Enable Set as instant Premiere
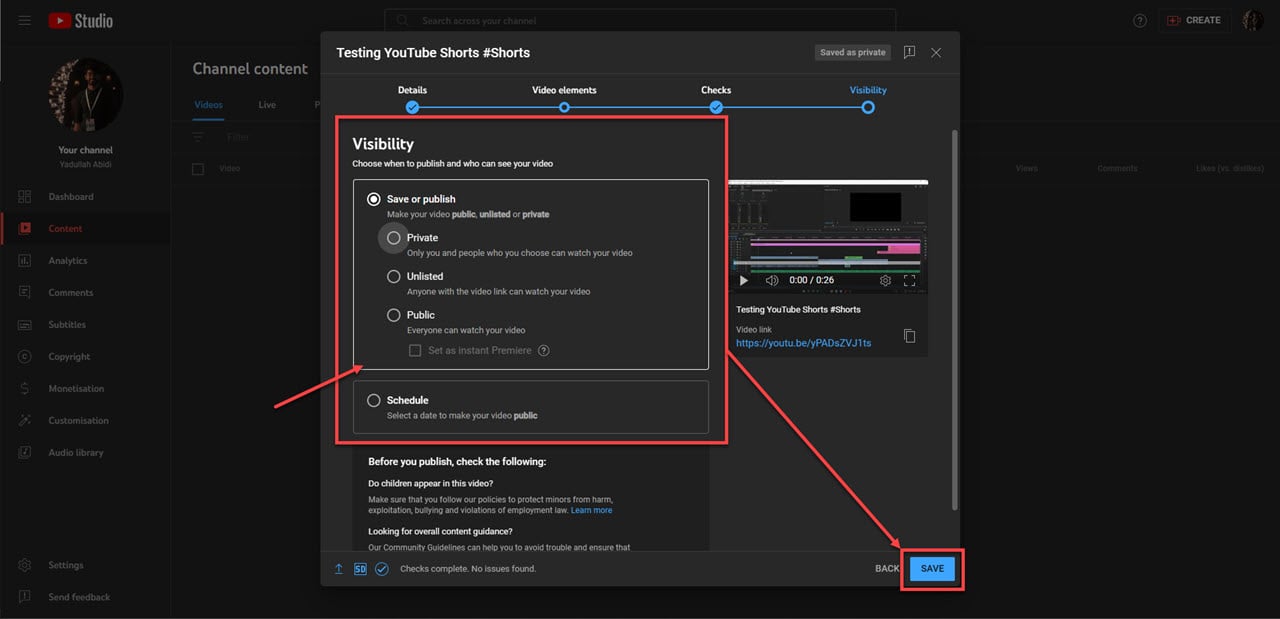1280x619 pixels. tap(415, 350)
